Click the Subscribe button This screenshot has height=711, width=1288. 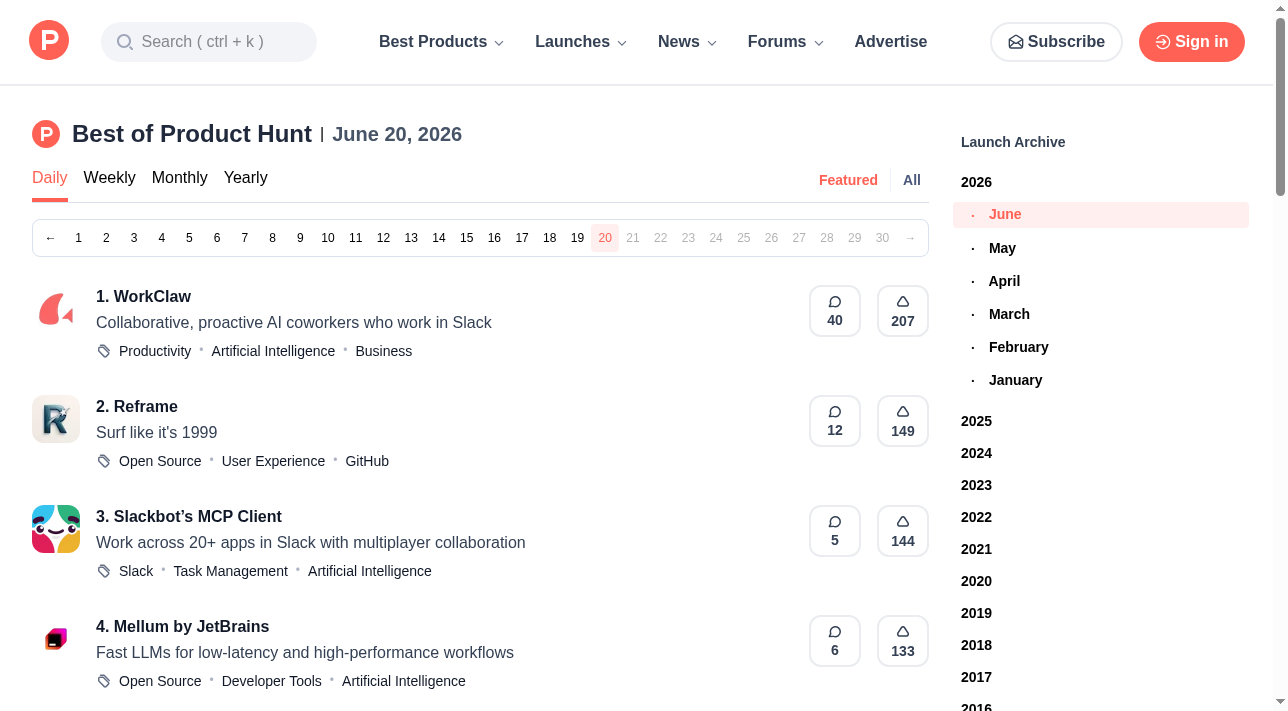point(1056,42)
